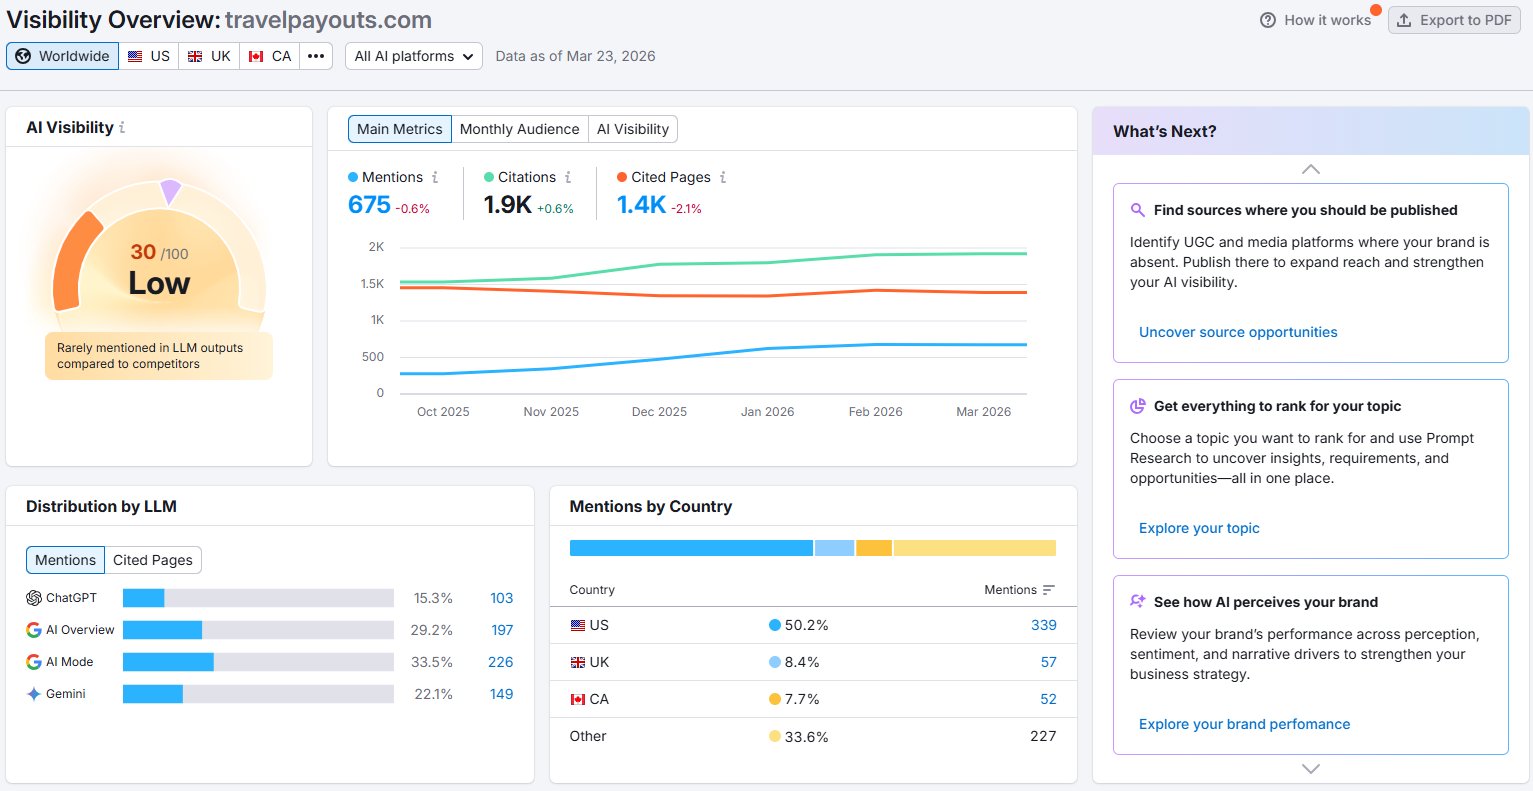Image resolution: width=1533 pixels, height=791 pixels.
Task: Click the 675 Mentions total value
Action: click(x=369, y=205)
